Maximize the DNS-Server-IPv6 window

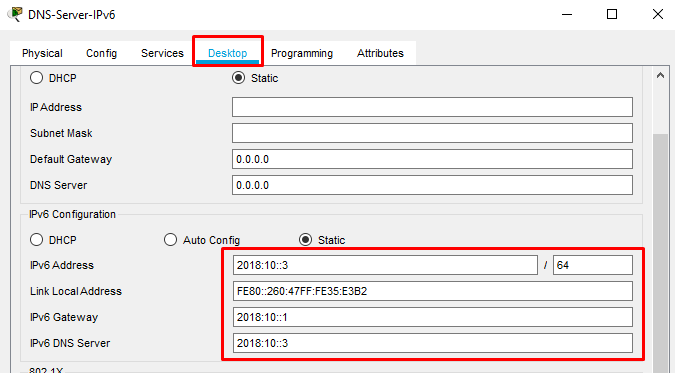pos(612,14)
